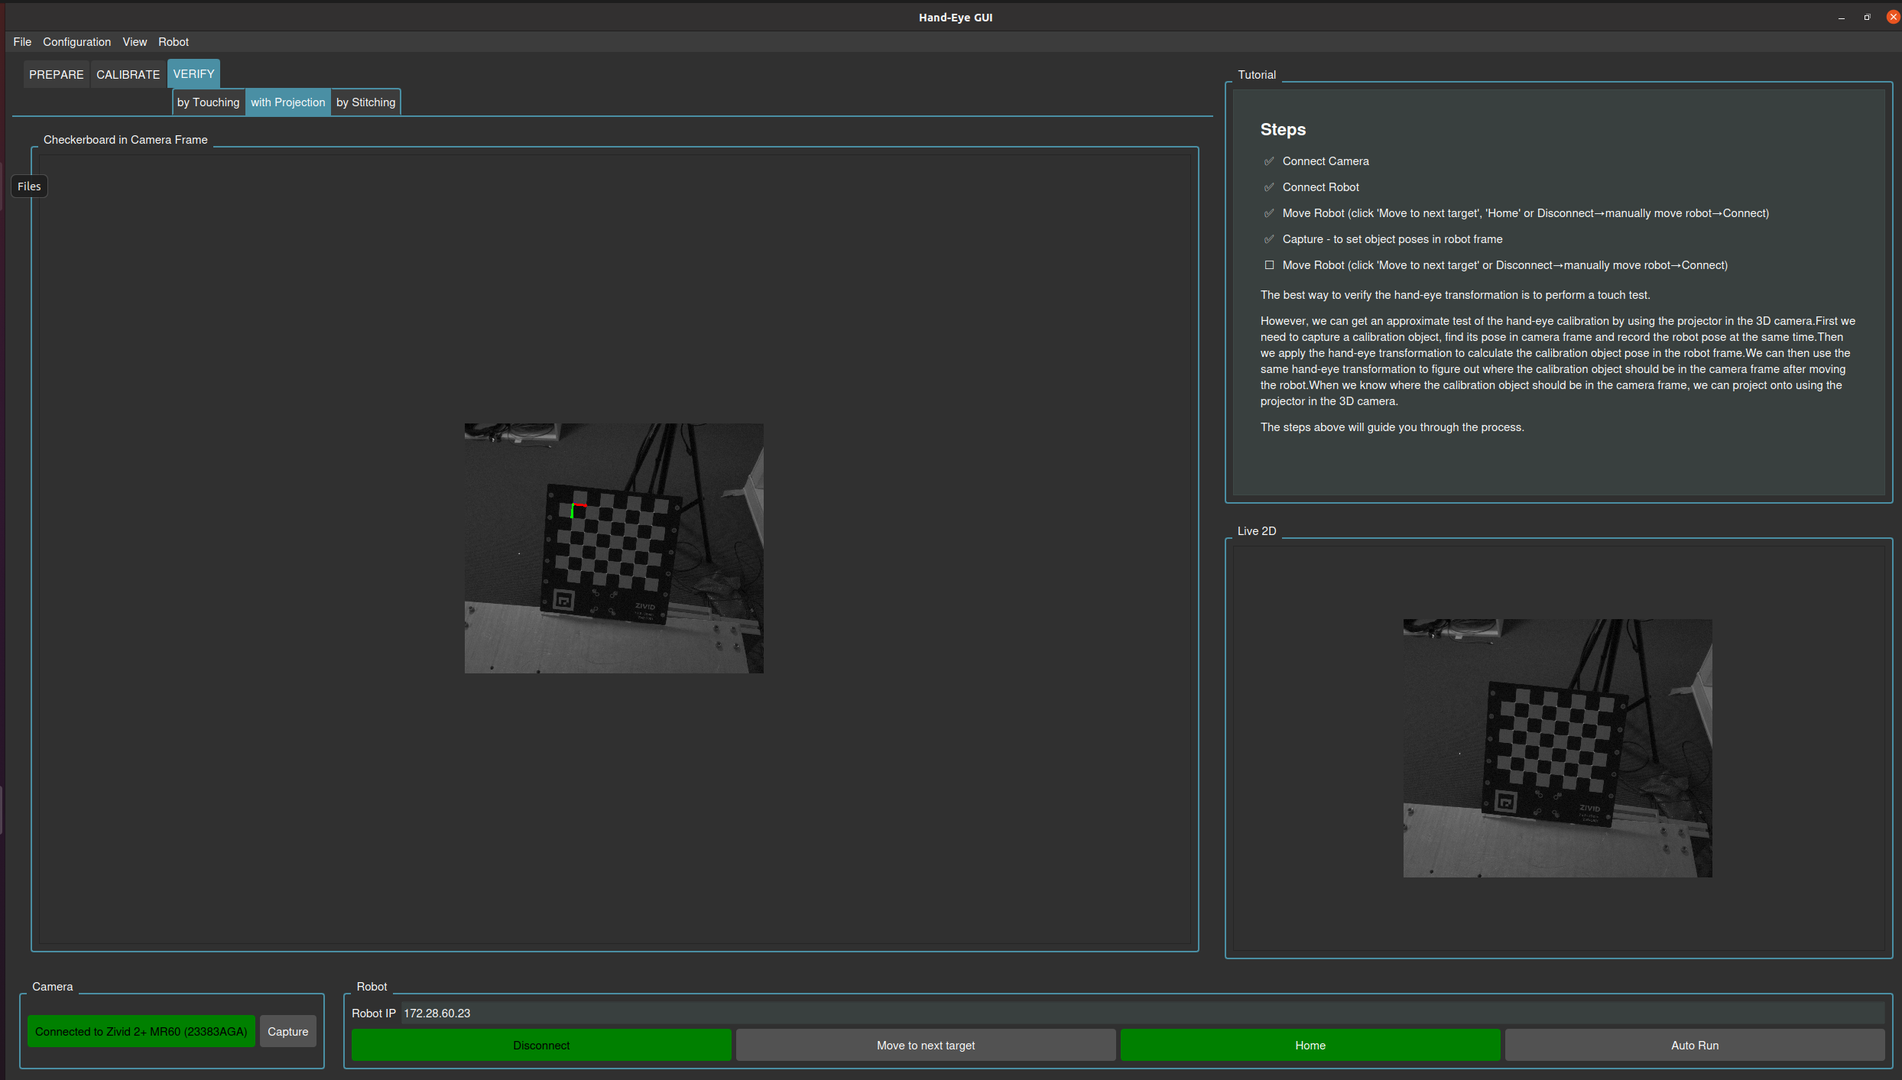The image size is (1902, 1080).
Task: Tick the unchecked final Move Robot step
Action: 1269,265
